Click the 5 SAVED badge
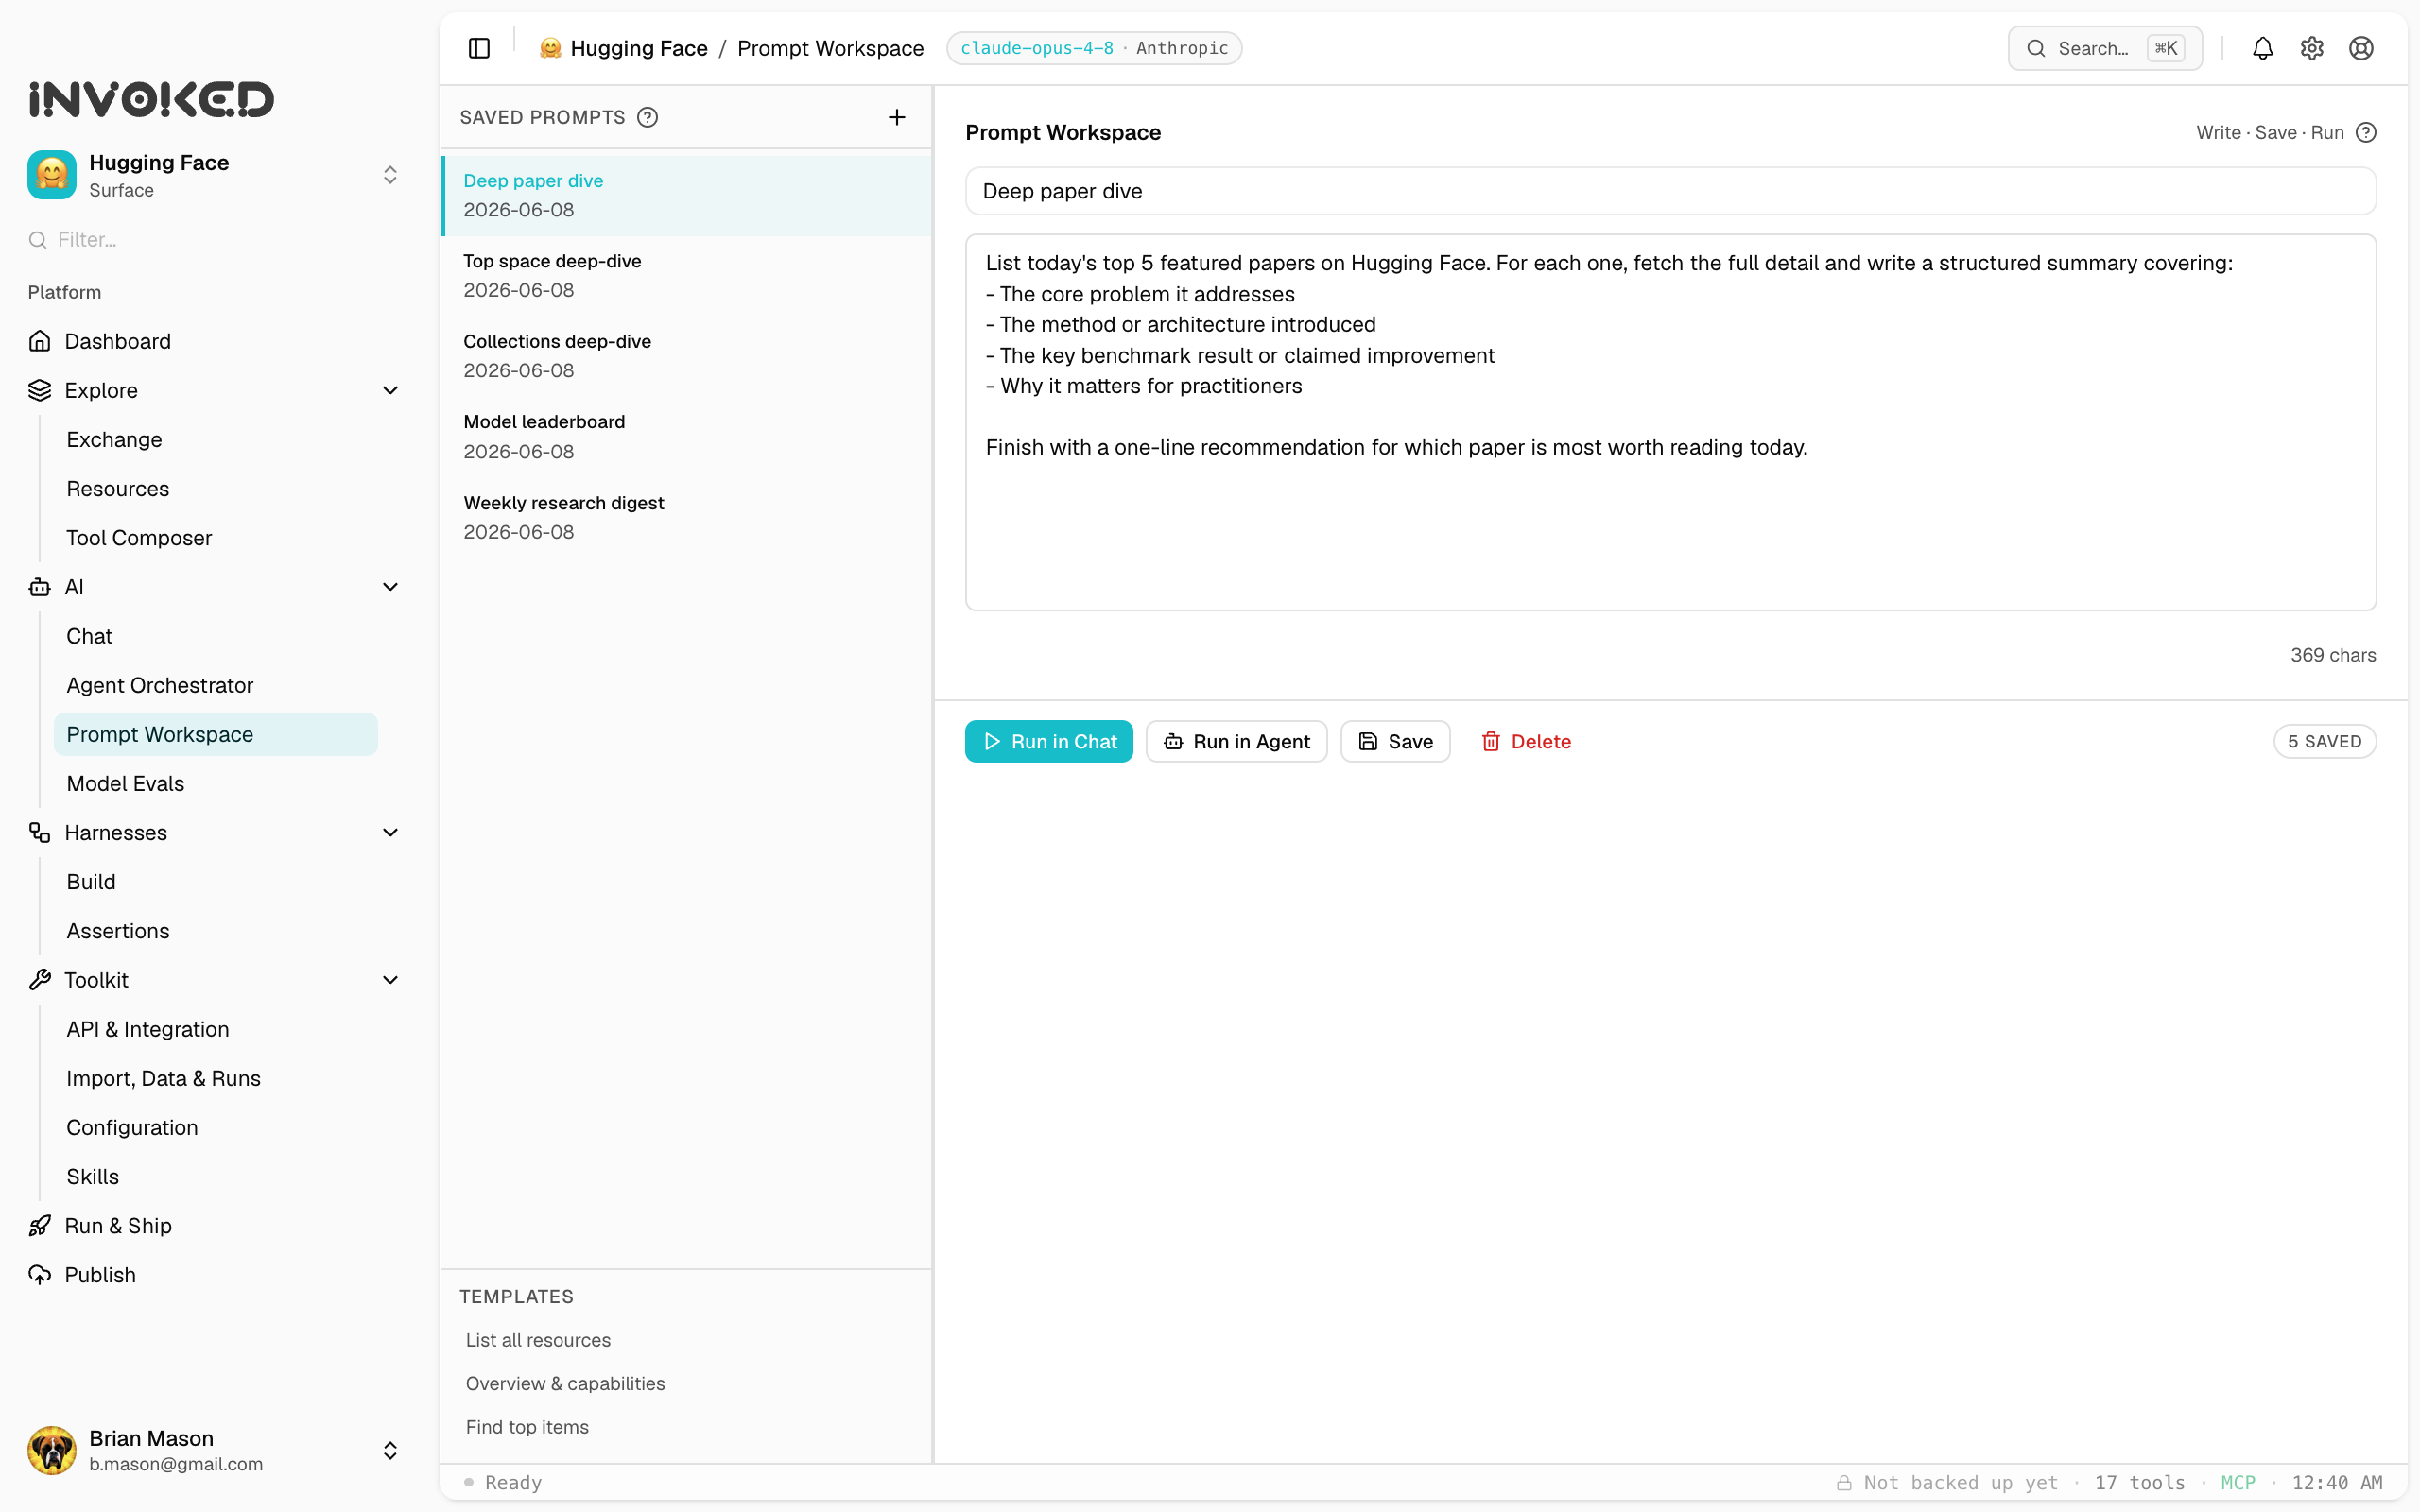Image resolution: width=2420 pixels, height=1512 pixels. pyautogui.click(x=2324, y=741)
